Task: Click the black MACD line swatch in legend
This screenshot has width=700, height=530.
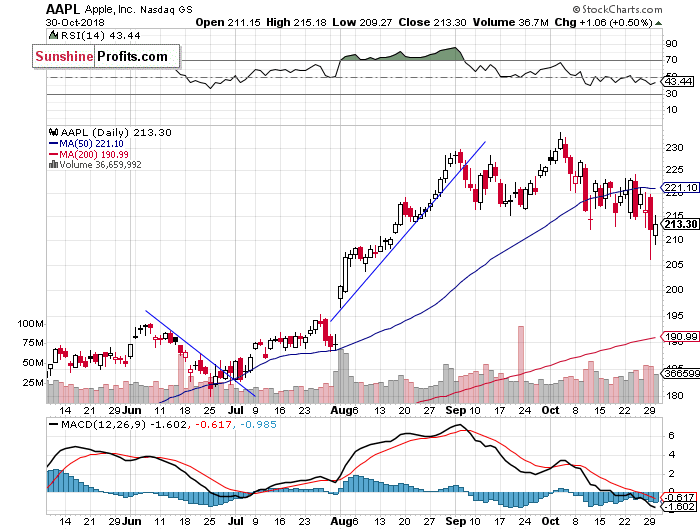Action: [54, 425]
